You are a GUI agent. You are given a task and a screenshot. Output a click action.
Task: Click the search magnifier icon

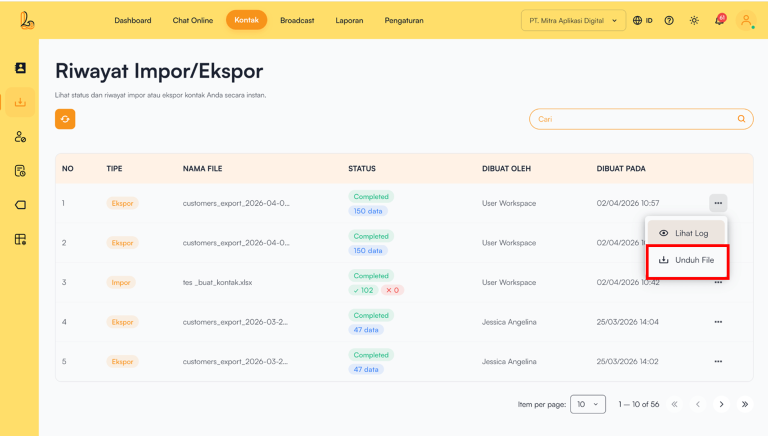tap(741, 119)
